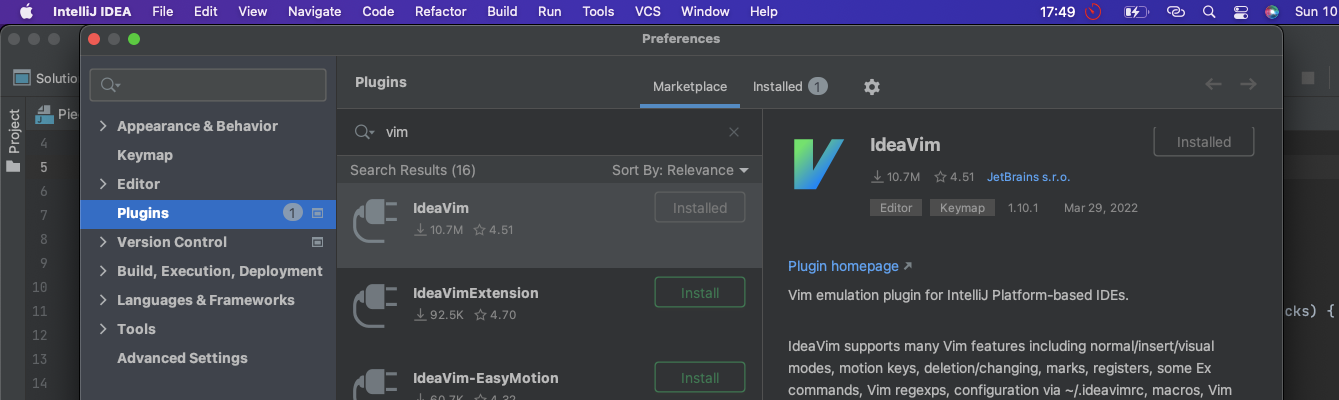1339x400 pixels.
Task: Install the IdeaVimExtension plugin
Action: (700, 293)
